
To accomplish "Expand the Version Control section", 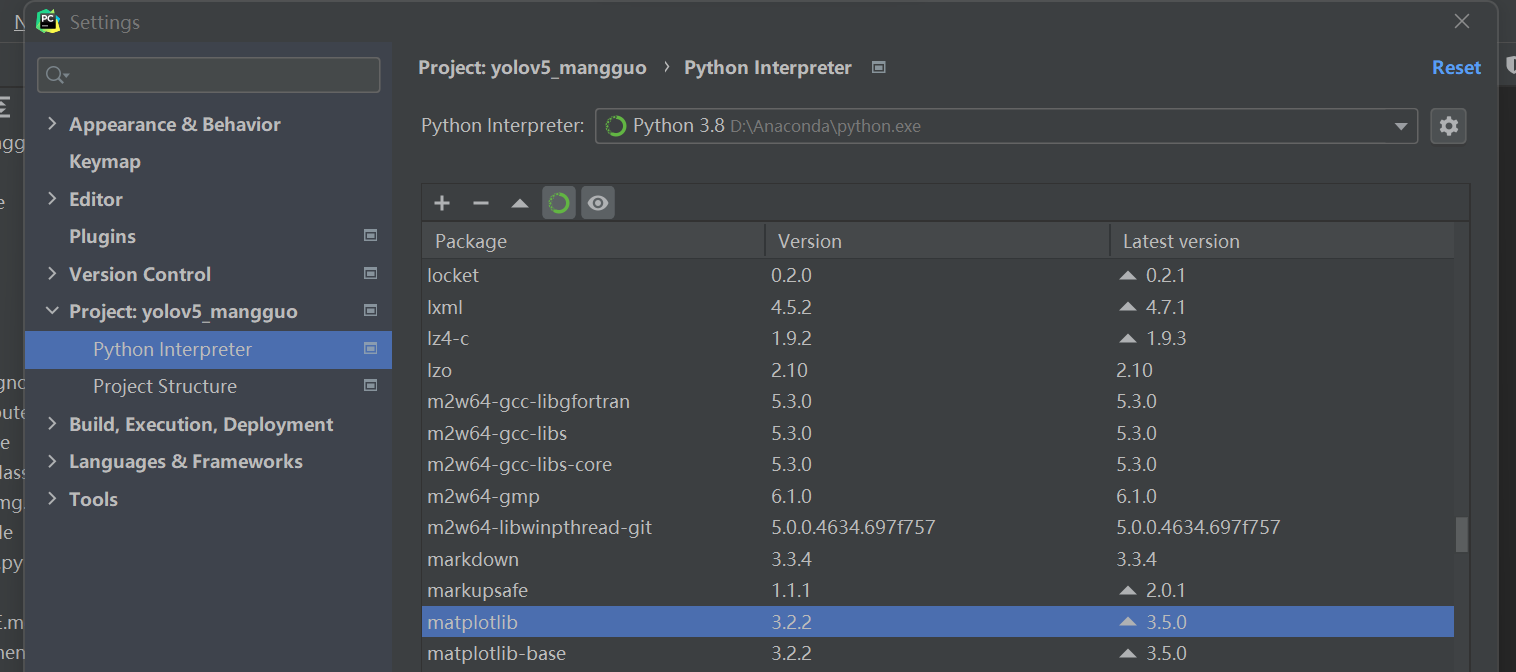I will [x=52, y=274].
